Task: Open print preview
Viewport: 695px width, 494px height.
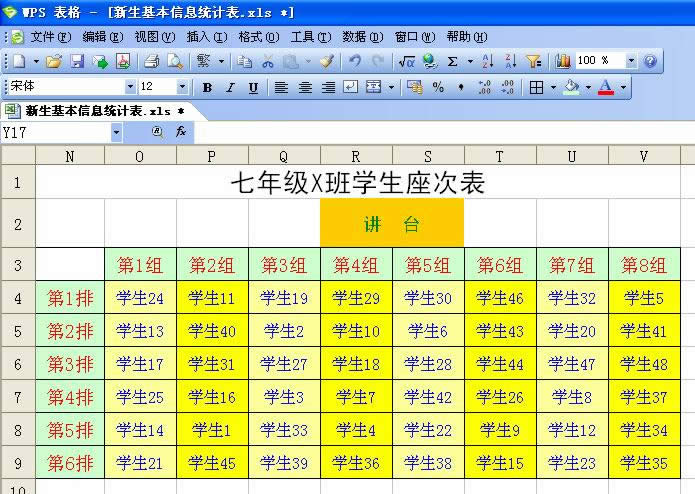Action: pos(175,61)
